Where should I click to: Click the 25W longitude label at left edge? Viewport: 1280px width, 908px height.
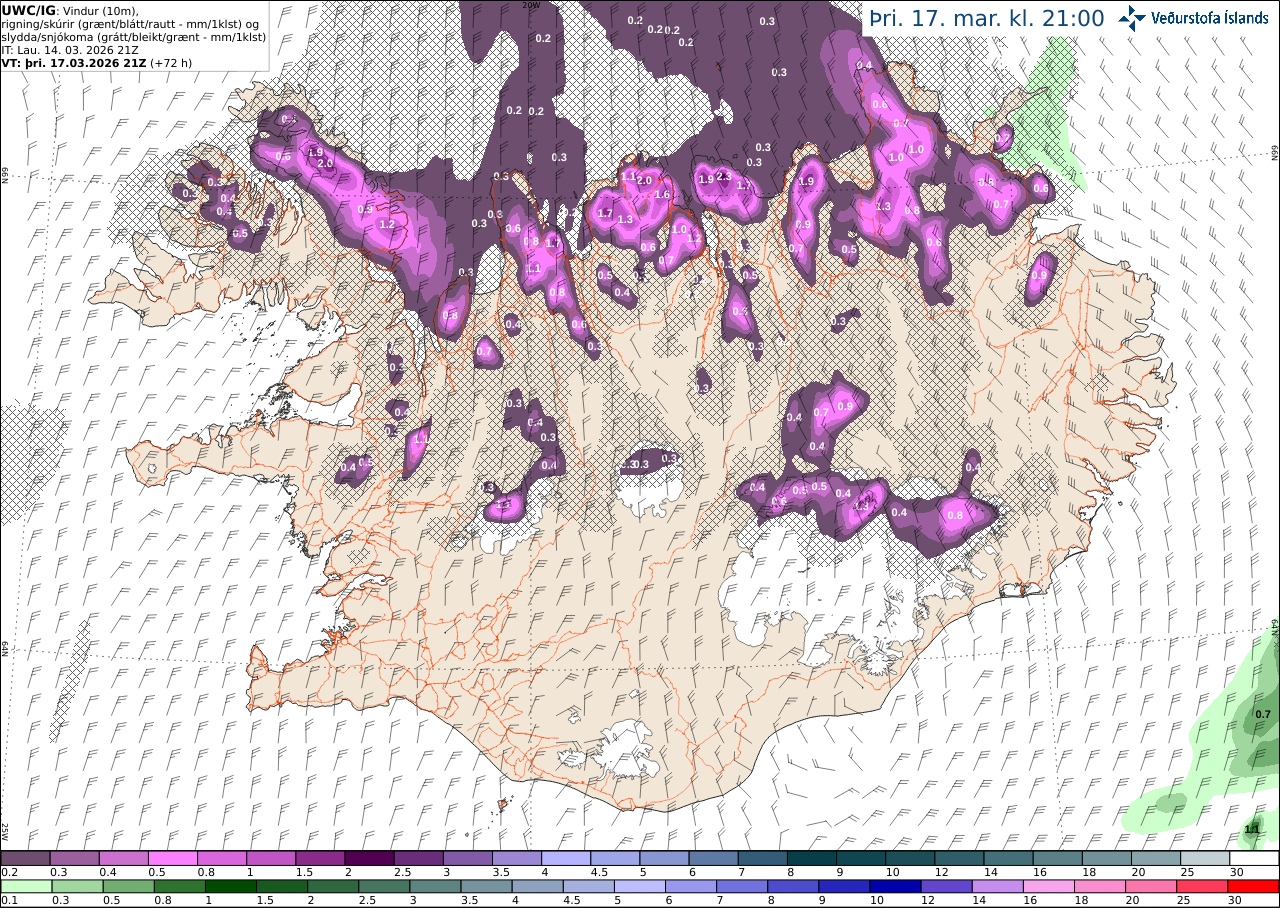click(5, 831)
